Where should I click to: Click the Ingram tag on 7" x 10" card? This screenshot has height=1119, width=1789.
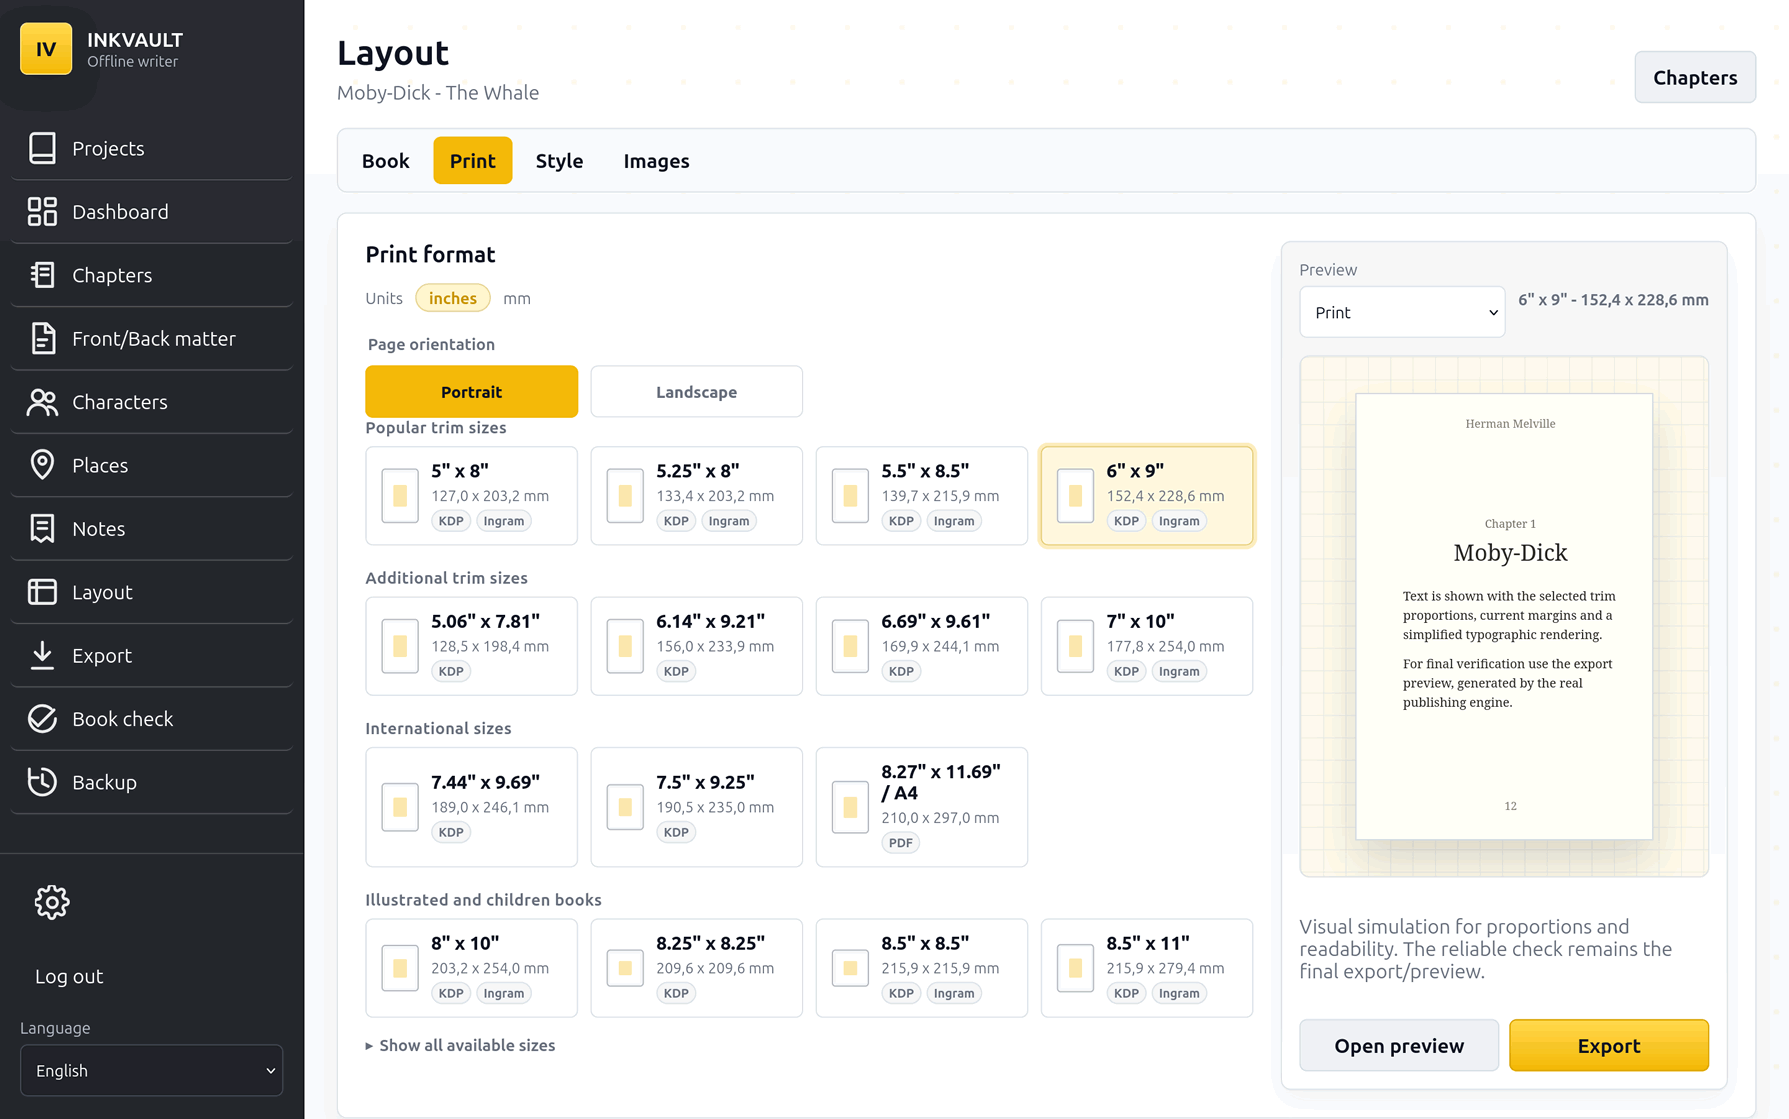[x=1179, y=671]
